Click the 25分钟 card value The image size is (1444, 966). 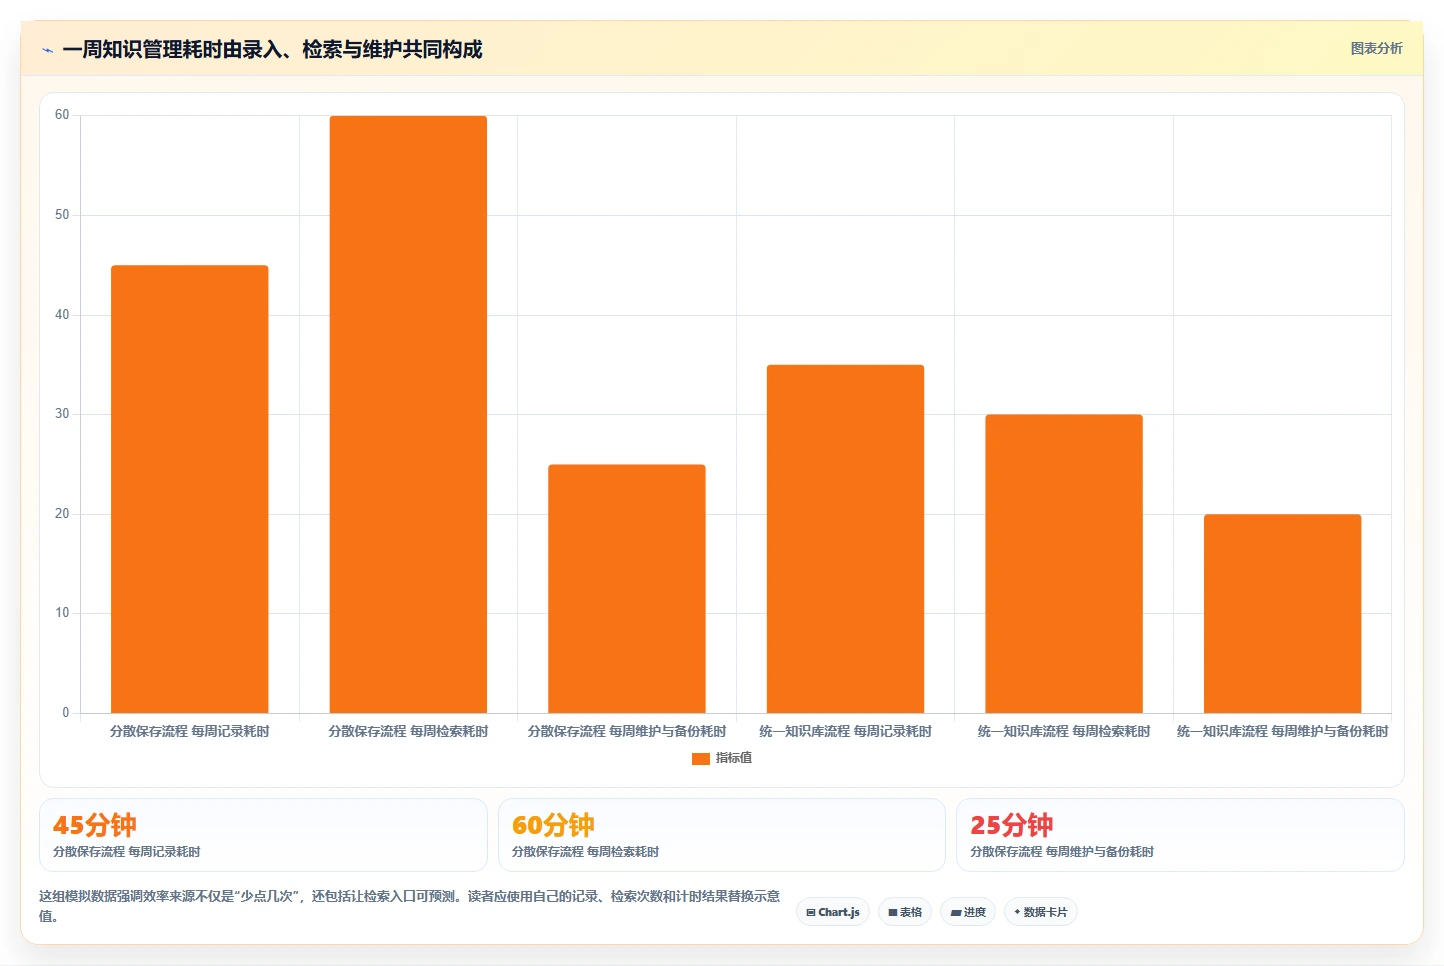coord(1012,825)
